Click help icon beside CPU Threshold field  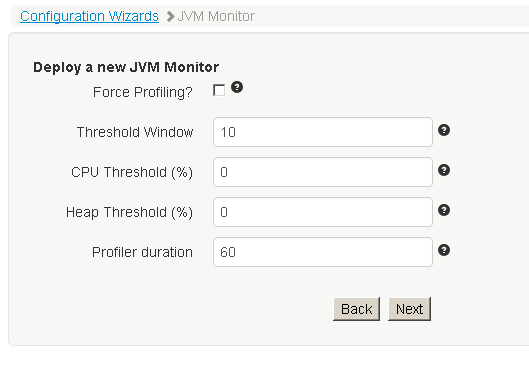444,170
